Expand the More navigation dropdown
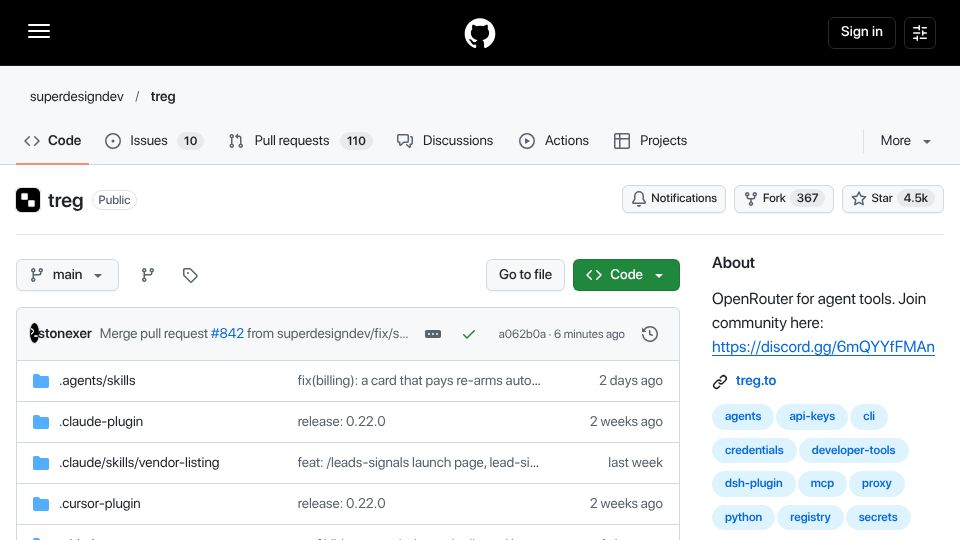 point(906,141)
